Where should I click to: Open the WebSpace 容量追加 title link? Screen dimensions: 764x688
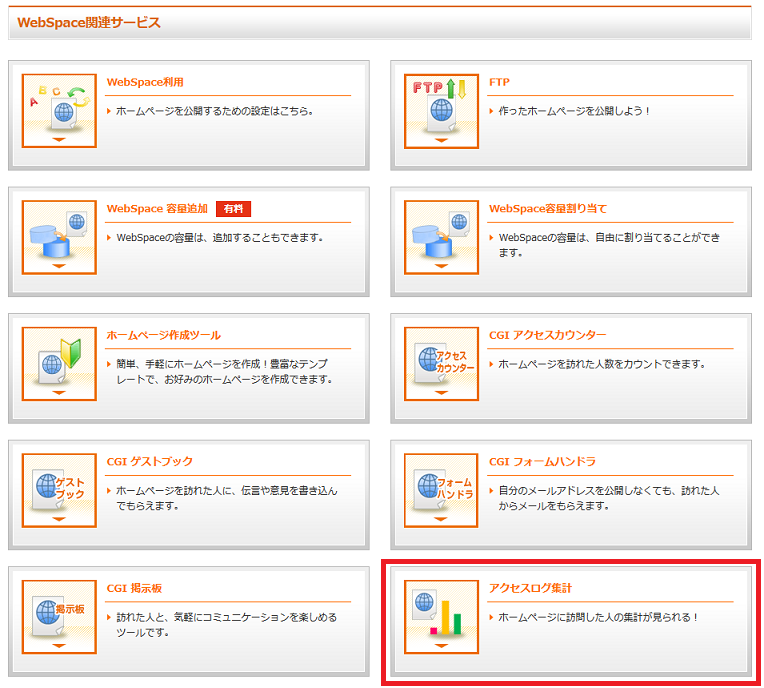[157, 209]
